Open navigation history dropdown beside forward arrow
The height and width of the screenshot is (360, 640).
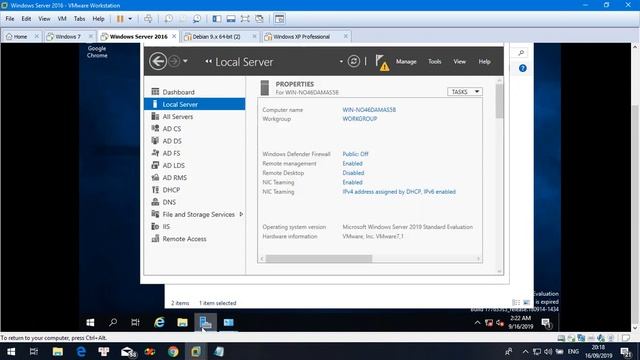click(185, 61)
